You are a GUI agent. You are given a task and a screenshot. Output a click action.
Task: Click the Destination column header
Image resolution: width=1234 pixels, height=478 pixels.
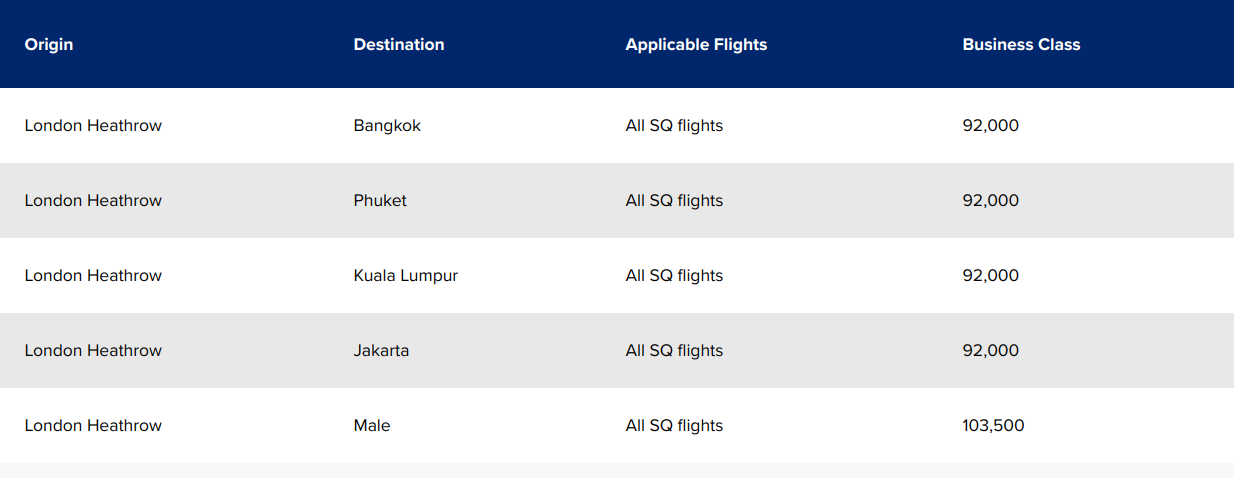(x=399, y=44)
